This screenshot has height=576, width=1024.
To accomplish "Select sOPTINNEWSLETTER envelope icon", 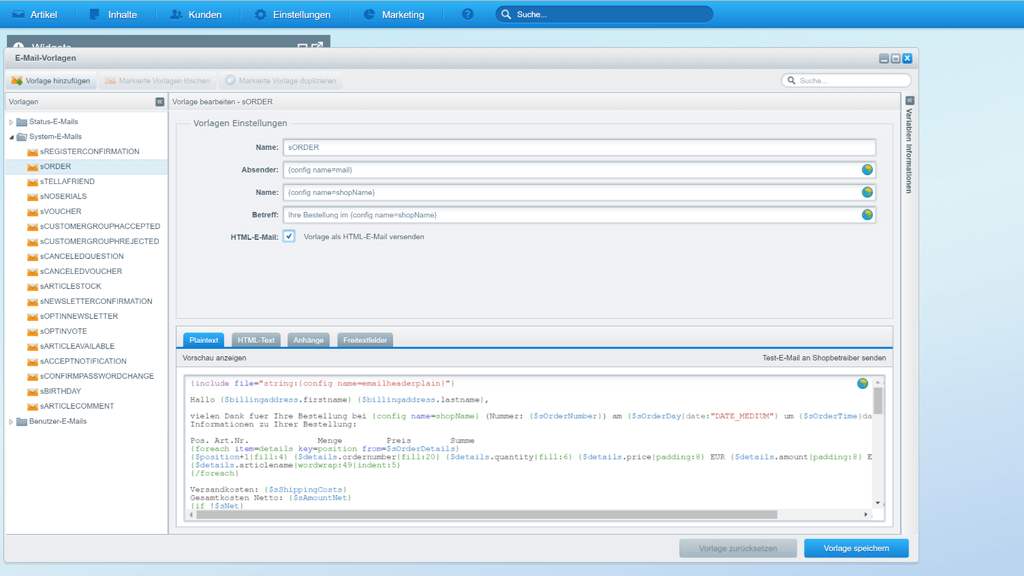I will [32, 317].
